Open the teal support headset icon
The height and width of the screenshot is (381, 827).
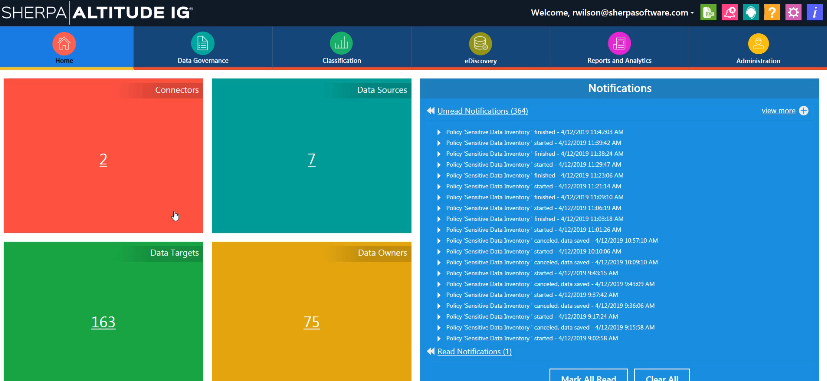pyautogui.click(x=751, y=12)
